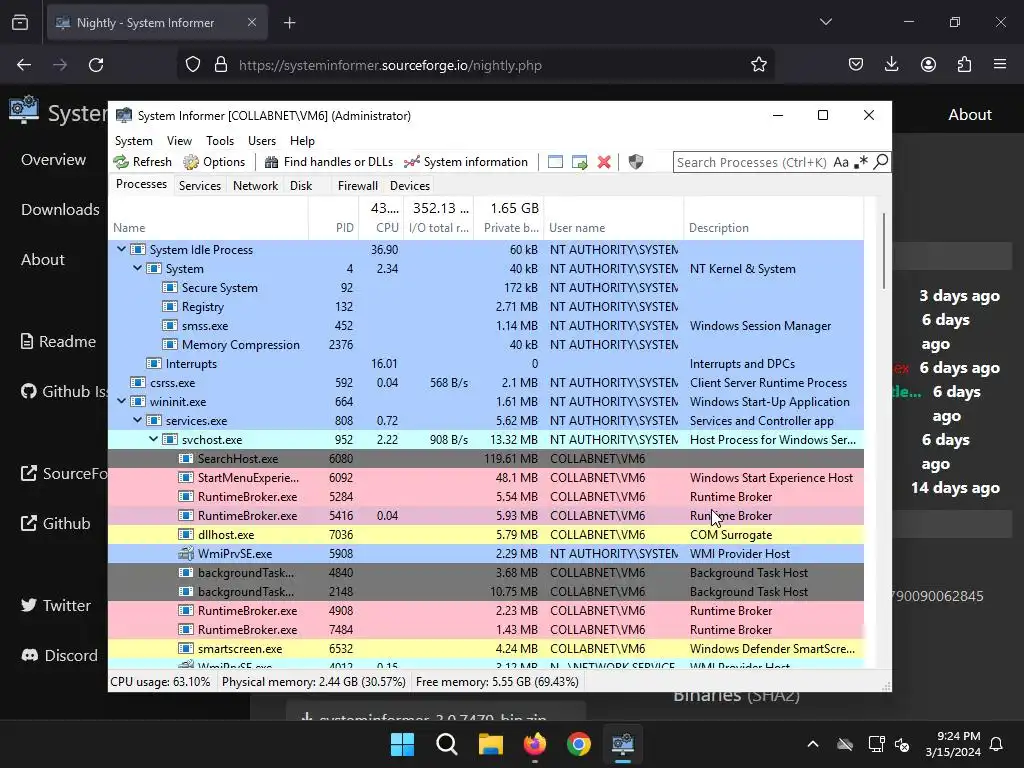The width and height of the screenshot is (1024, 768).
Task: Open the System menu
Action: (x=134, y=140)
